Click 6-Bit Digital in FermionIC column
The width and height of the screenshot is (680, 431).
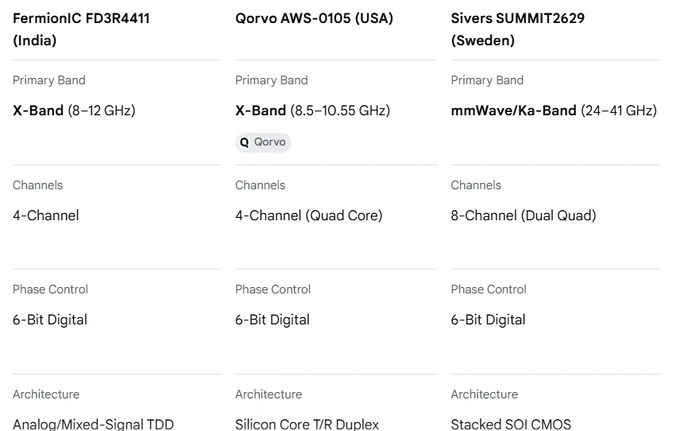50,320
